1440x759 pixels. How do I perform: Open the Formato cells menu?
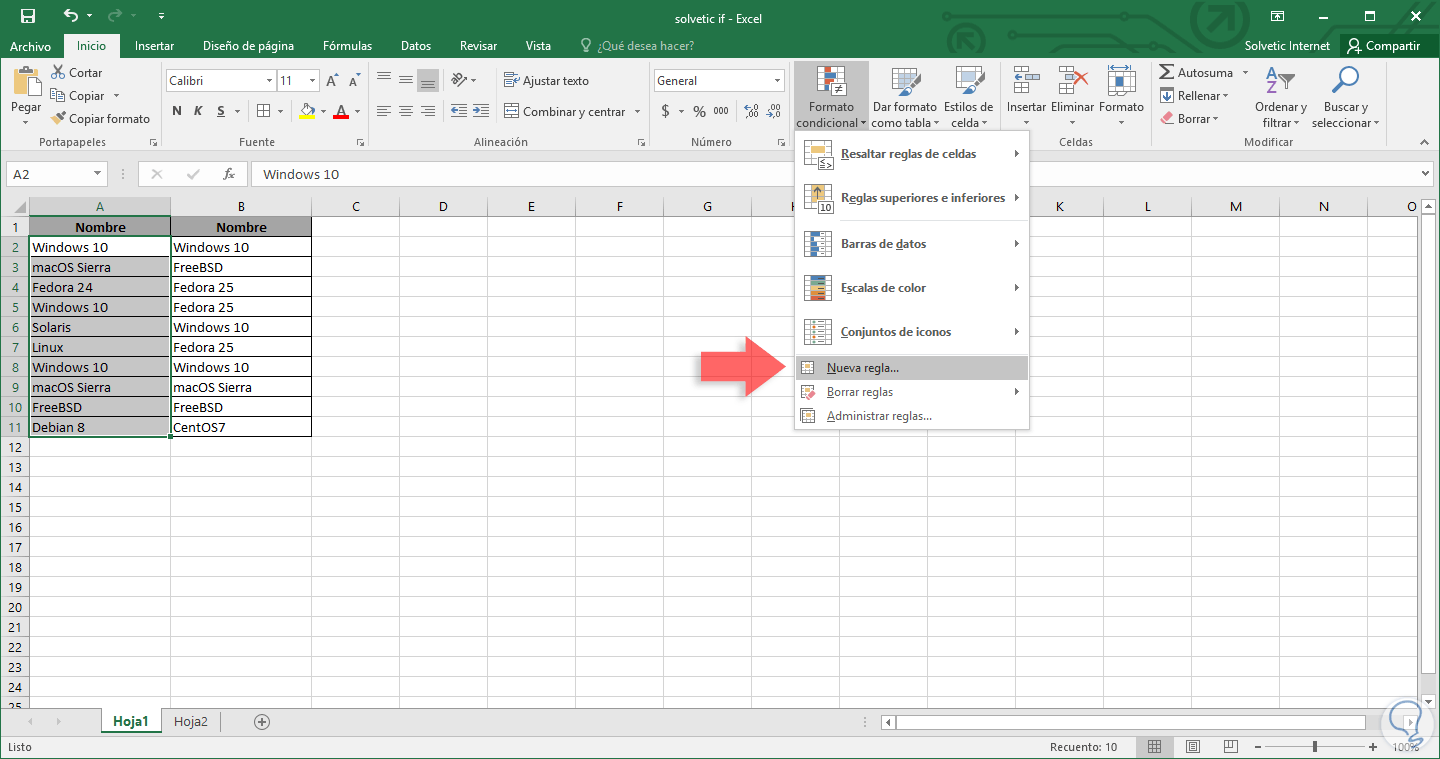1121,97
